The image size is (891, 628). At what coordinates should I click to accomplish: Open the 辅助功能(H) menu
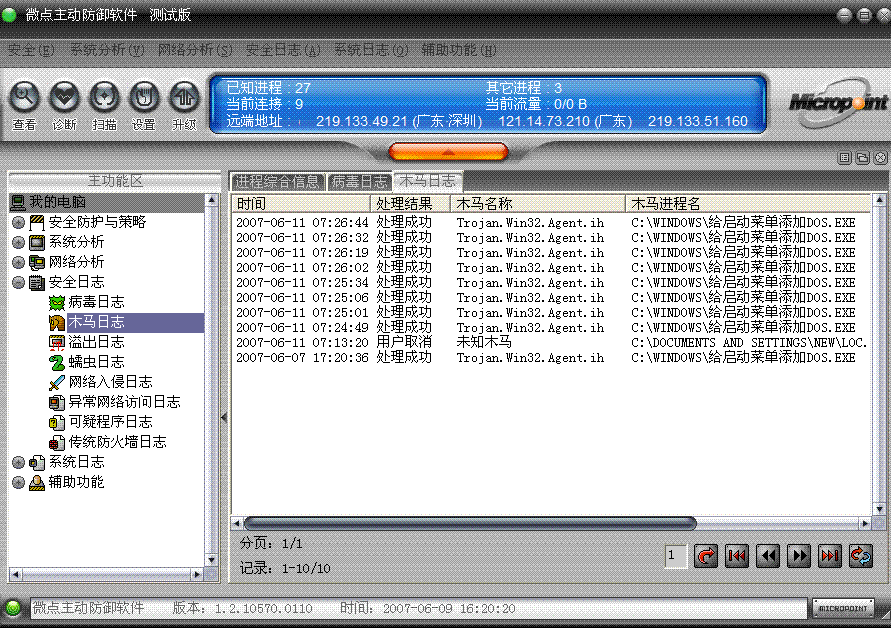pyautogui.click(x=459, y=50)
